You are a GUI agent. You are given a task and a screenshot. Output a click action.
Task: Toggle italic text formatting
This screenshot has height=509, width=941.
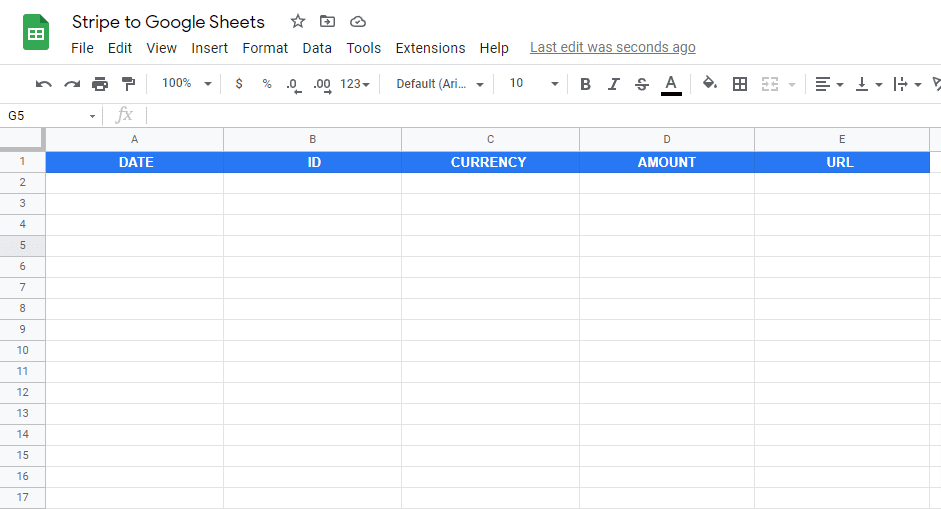point(614,84)
